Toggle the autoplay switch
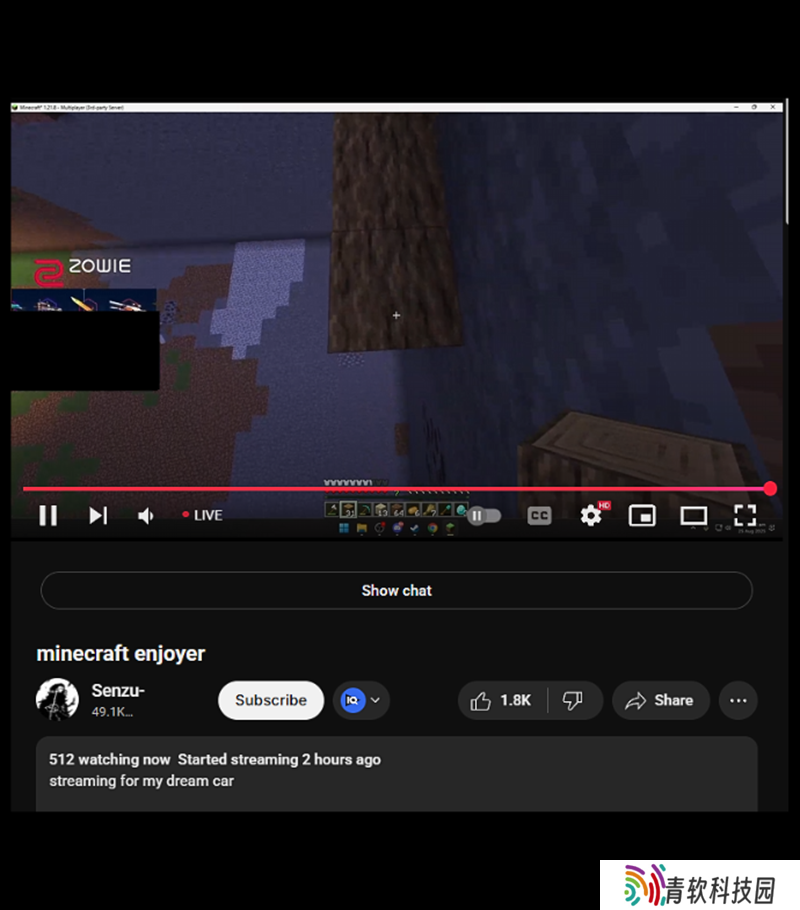The image size is (800, 910). (x=484, y=515)
